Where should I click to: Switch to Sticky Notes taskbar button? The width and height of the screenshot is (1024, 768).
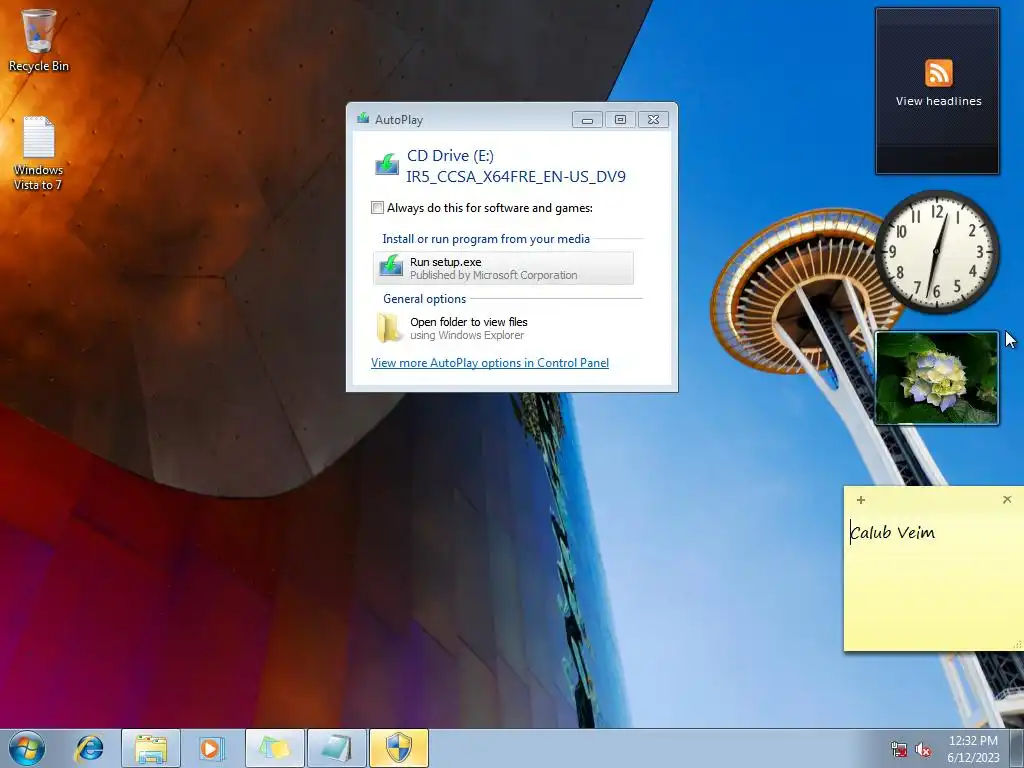(x=275, y=748)
